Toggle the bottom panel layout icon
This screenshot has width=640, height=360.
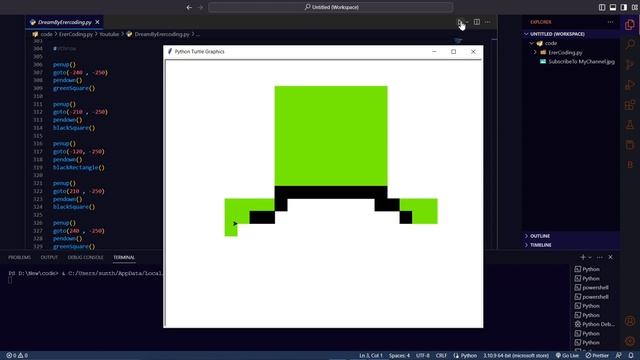point(613,7)
